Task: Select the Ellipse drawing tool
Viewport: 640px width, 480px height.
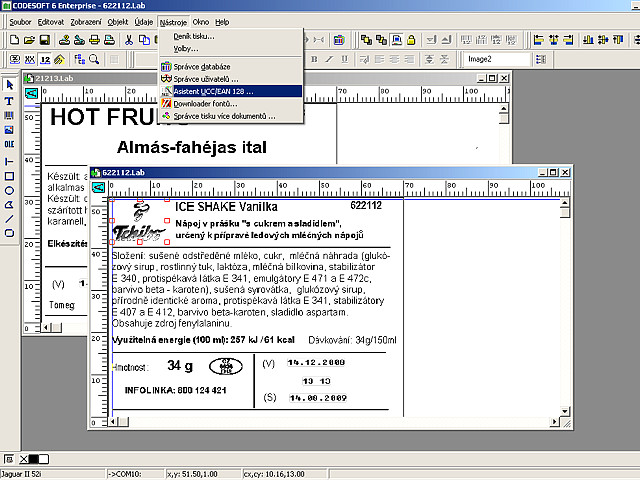Action: tap(9, 190)
